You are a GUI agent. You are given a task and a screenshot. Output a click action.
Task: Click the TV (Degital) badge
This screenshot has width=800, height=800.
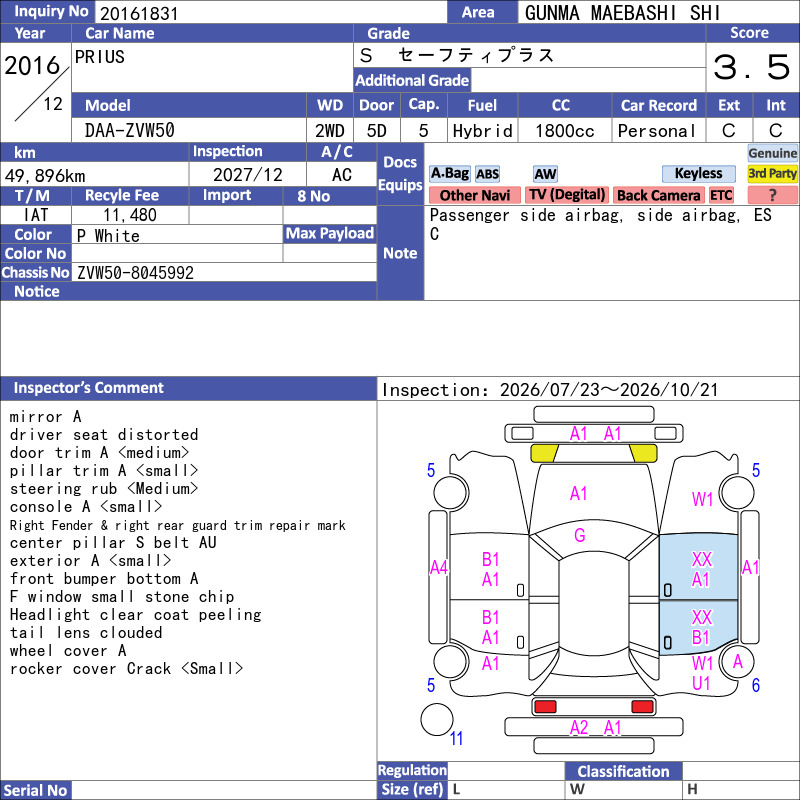[567, 195]
